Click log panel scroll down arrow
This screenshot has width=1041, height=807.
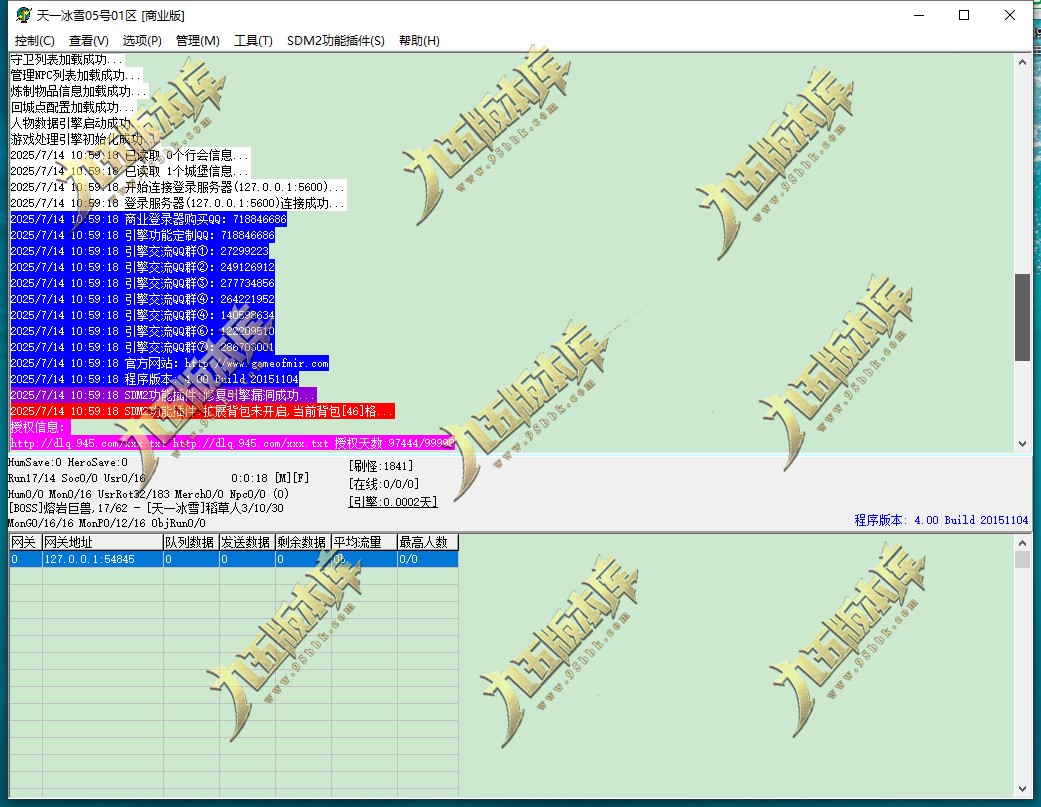[1022, 444]
